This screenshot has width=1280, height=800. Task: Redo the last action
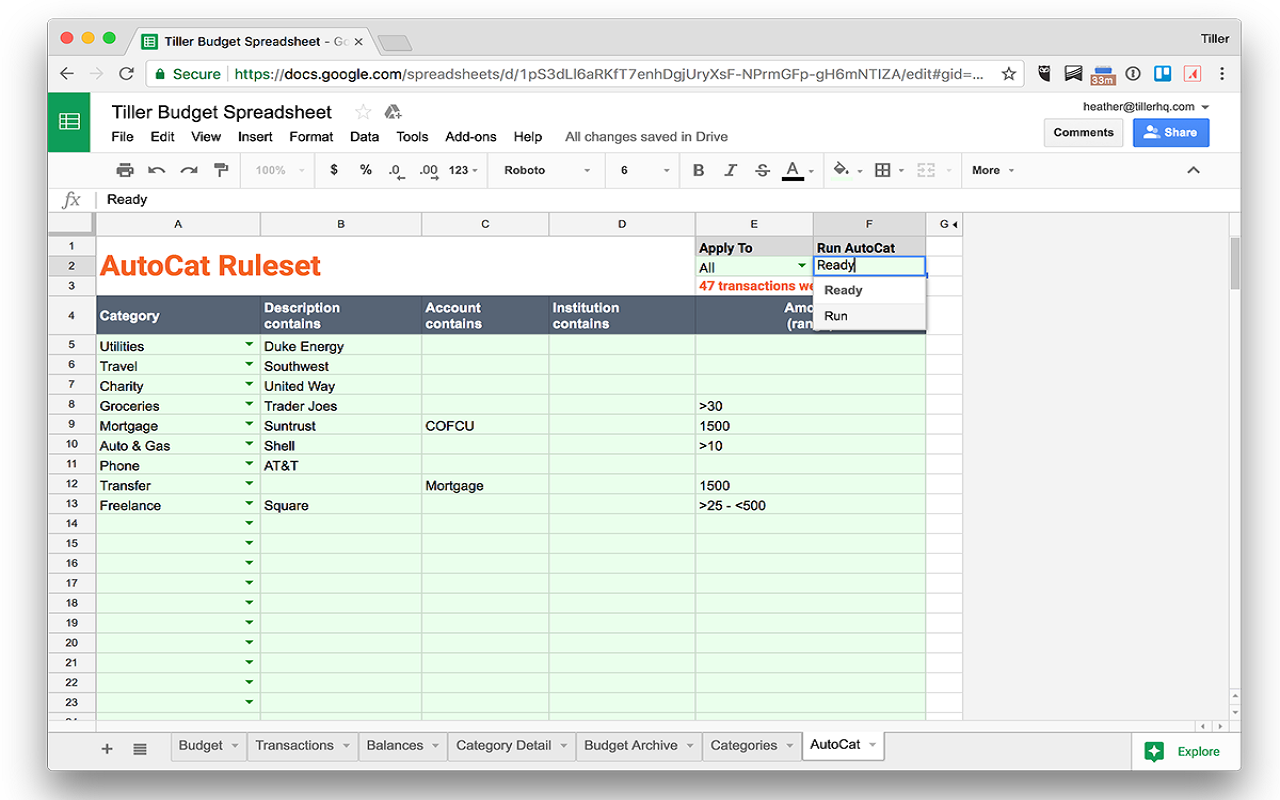pos(189,170)
